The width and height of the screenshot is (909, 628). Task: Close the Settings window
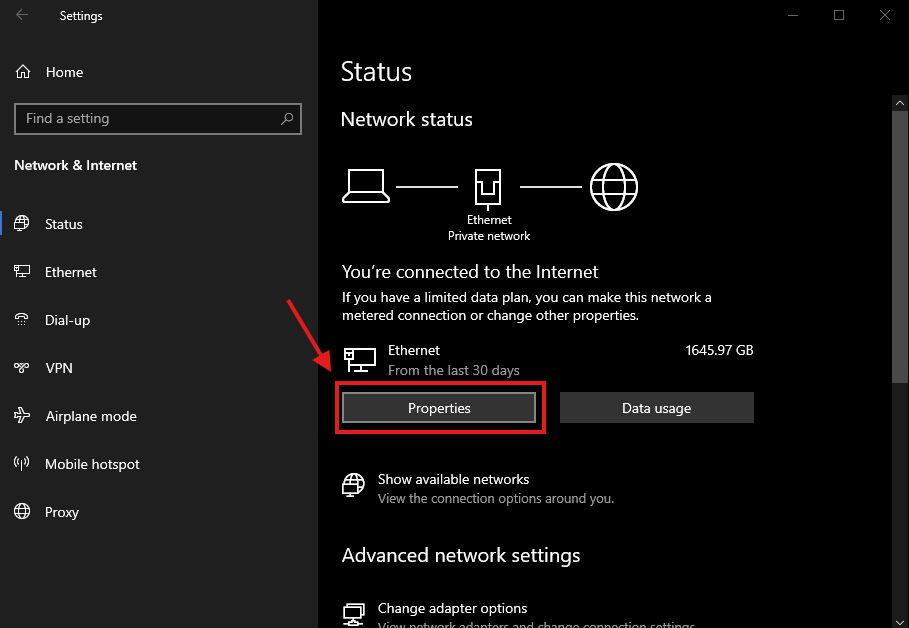click(885, 15)
